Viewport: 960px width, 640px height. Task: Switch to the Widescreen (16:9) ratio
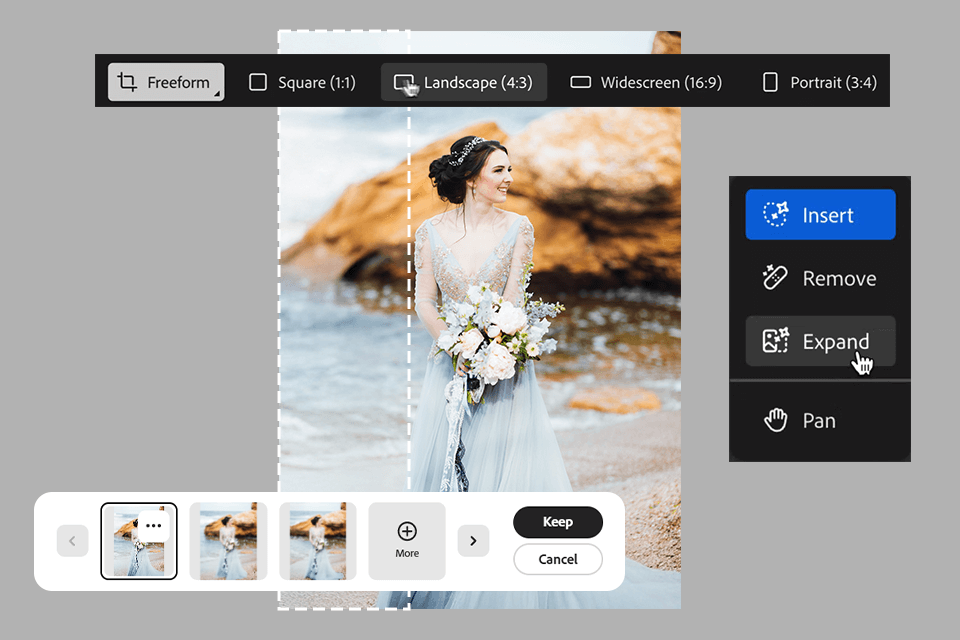(646, 82)
